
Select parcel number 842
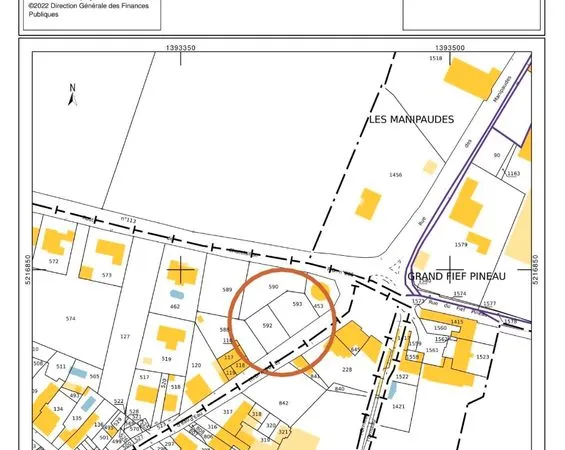[x=284, y=403]
